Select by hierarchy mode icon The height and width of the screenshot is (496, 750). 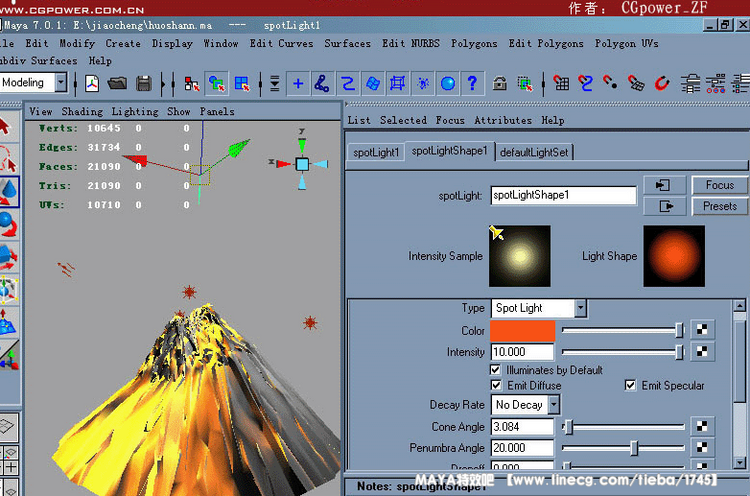[192, 84]
